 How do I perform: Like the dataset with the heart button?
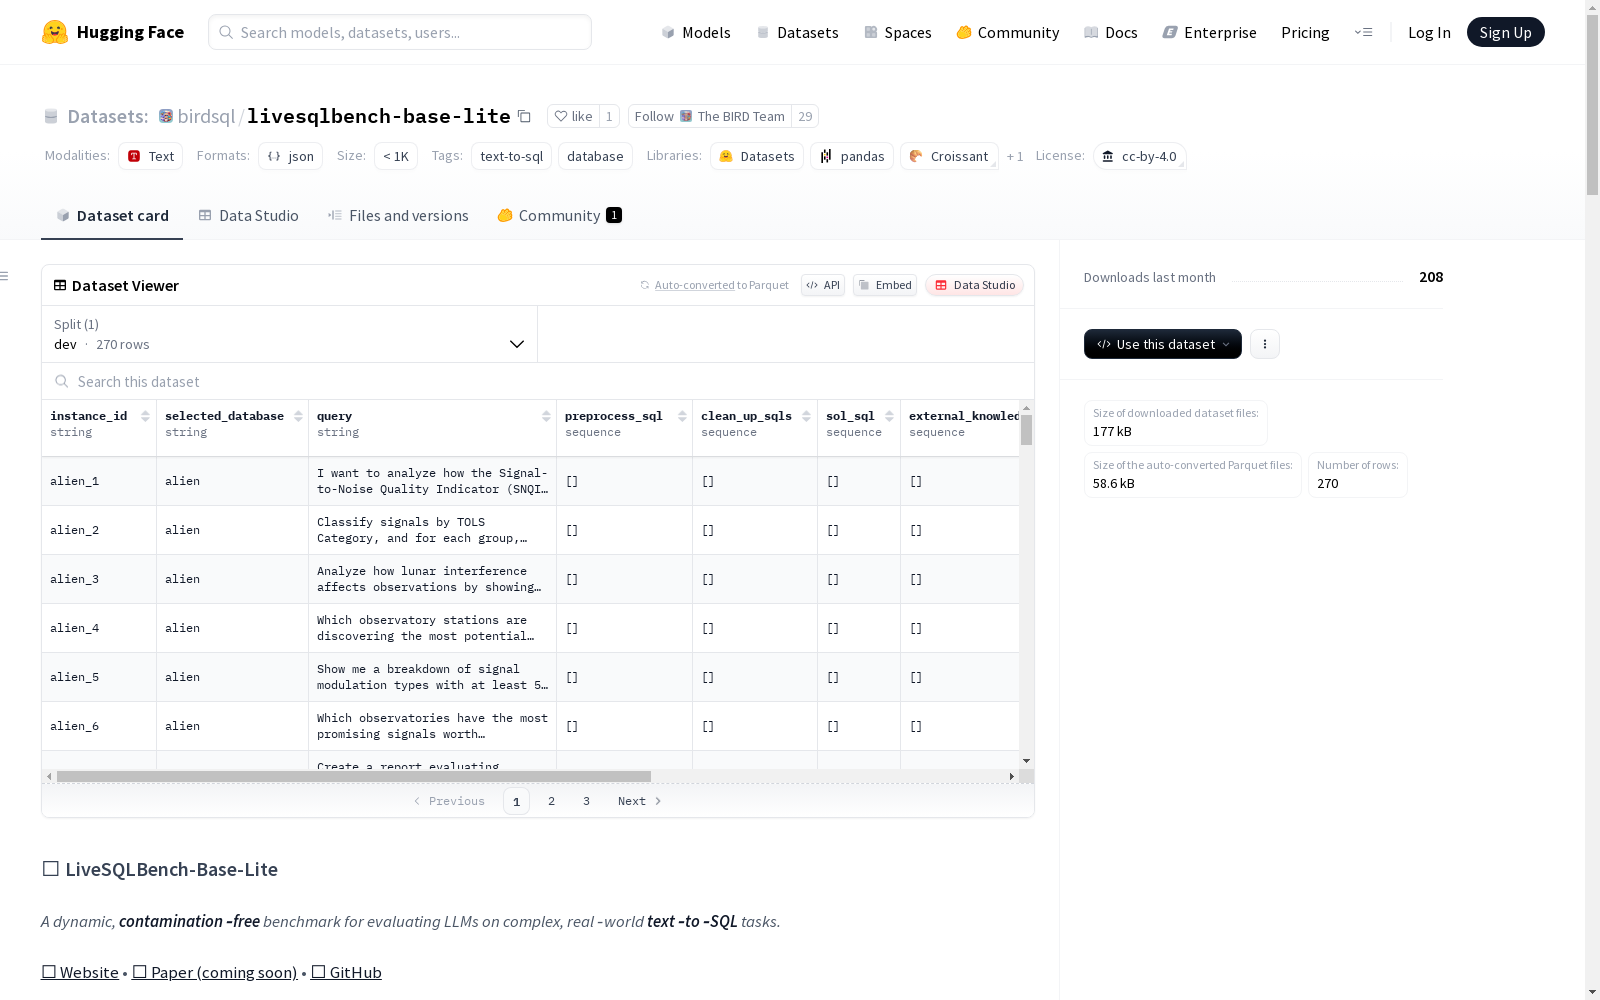574,116
